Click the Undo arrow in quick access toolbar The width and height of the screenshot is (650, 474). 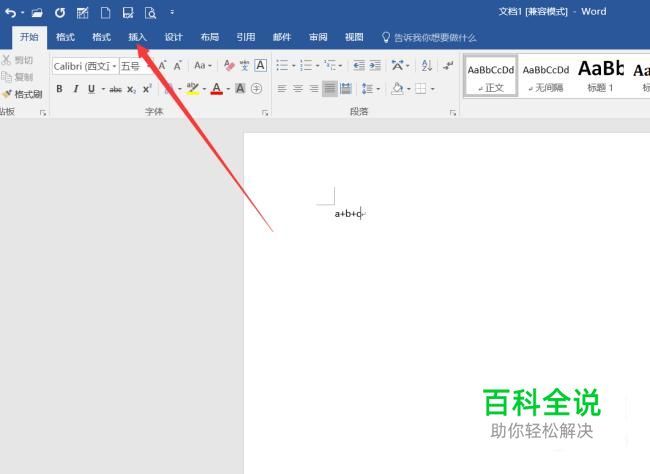coord(11,12)
